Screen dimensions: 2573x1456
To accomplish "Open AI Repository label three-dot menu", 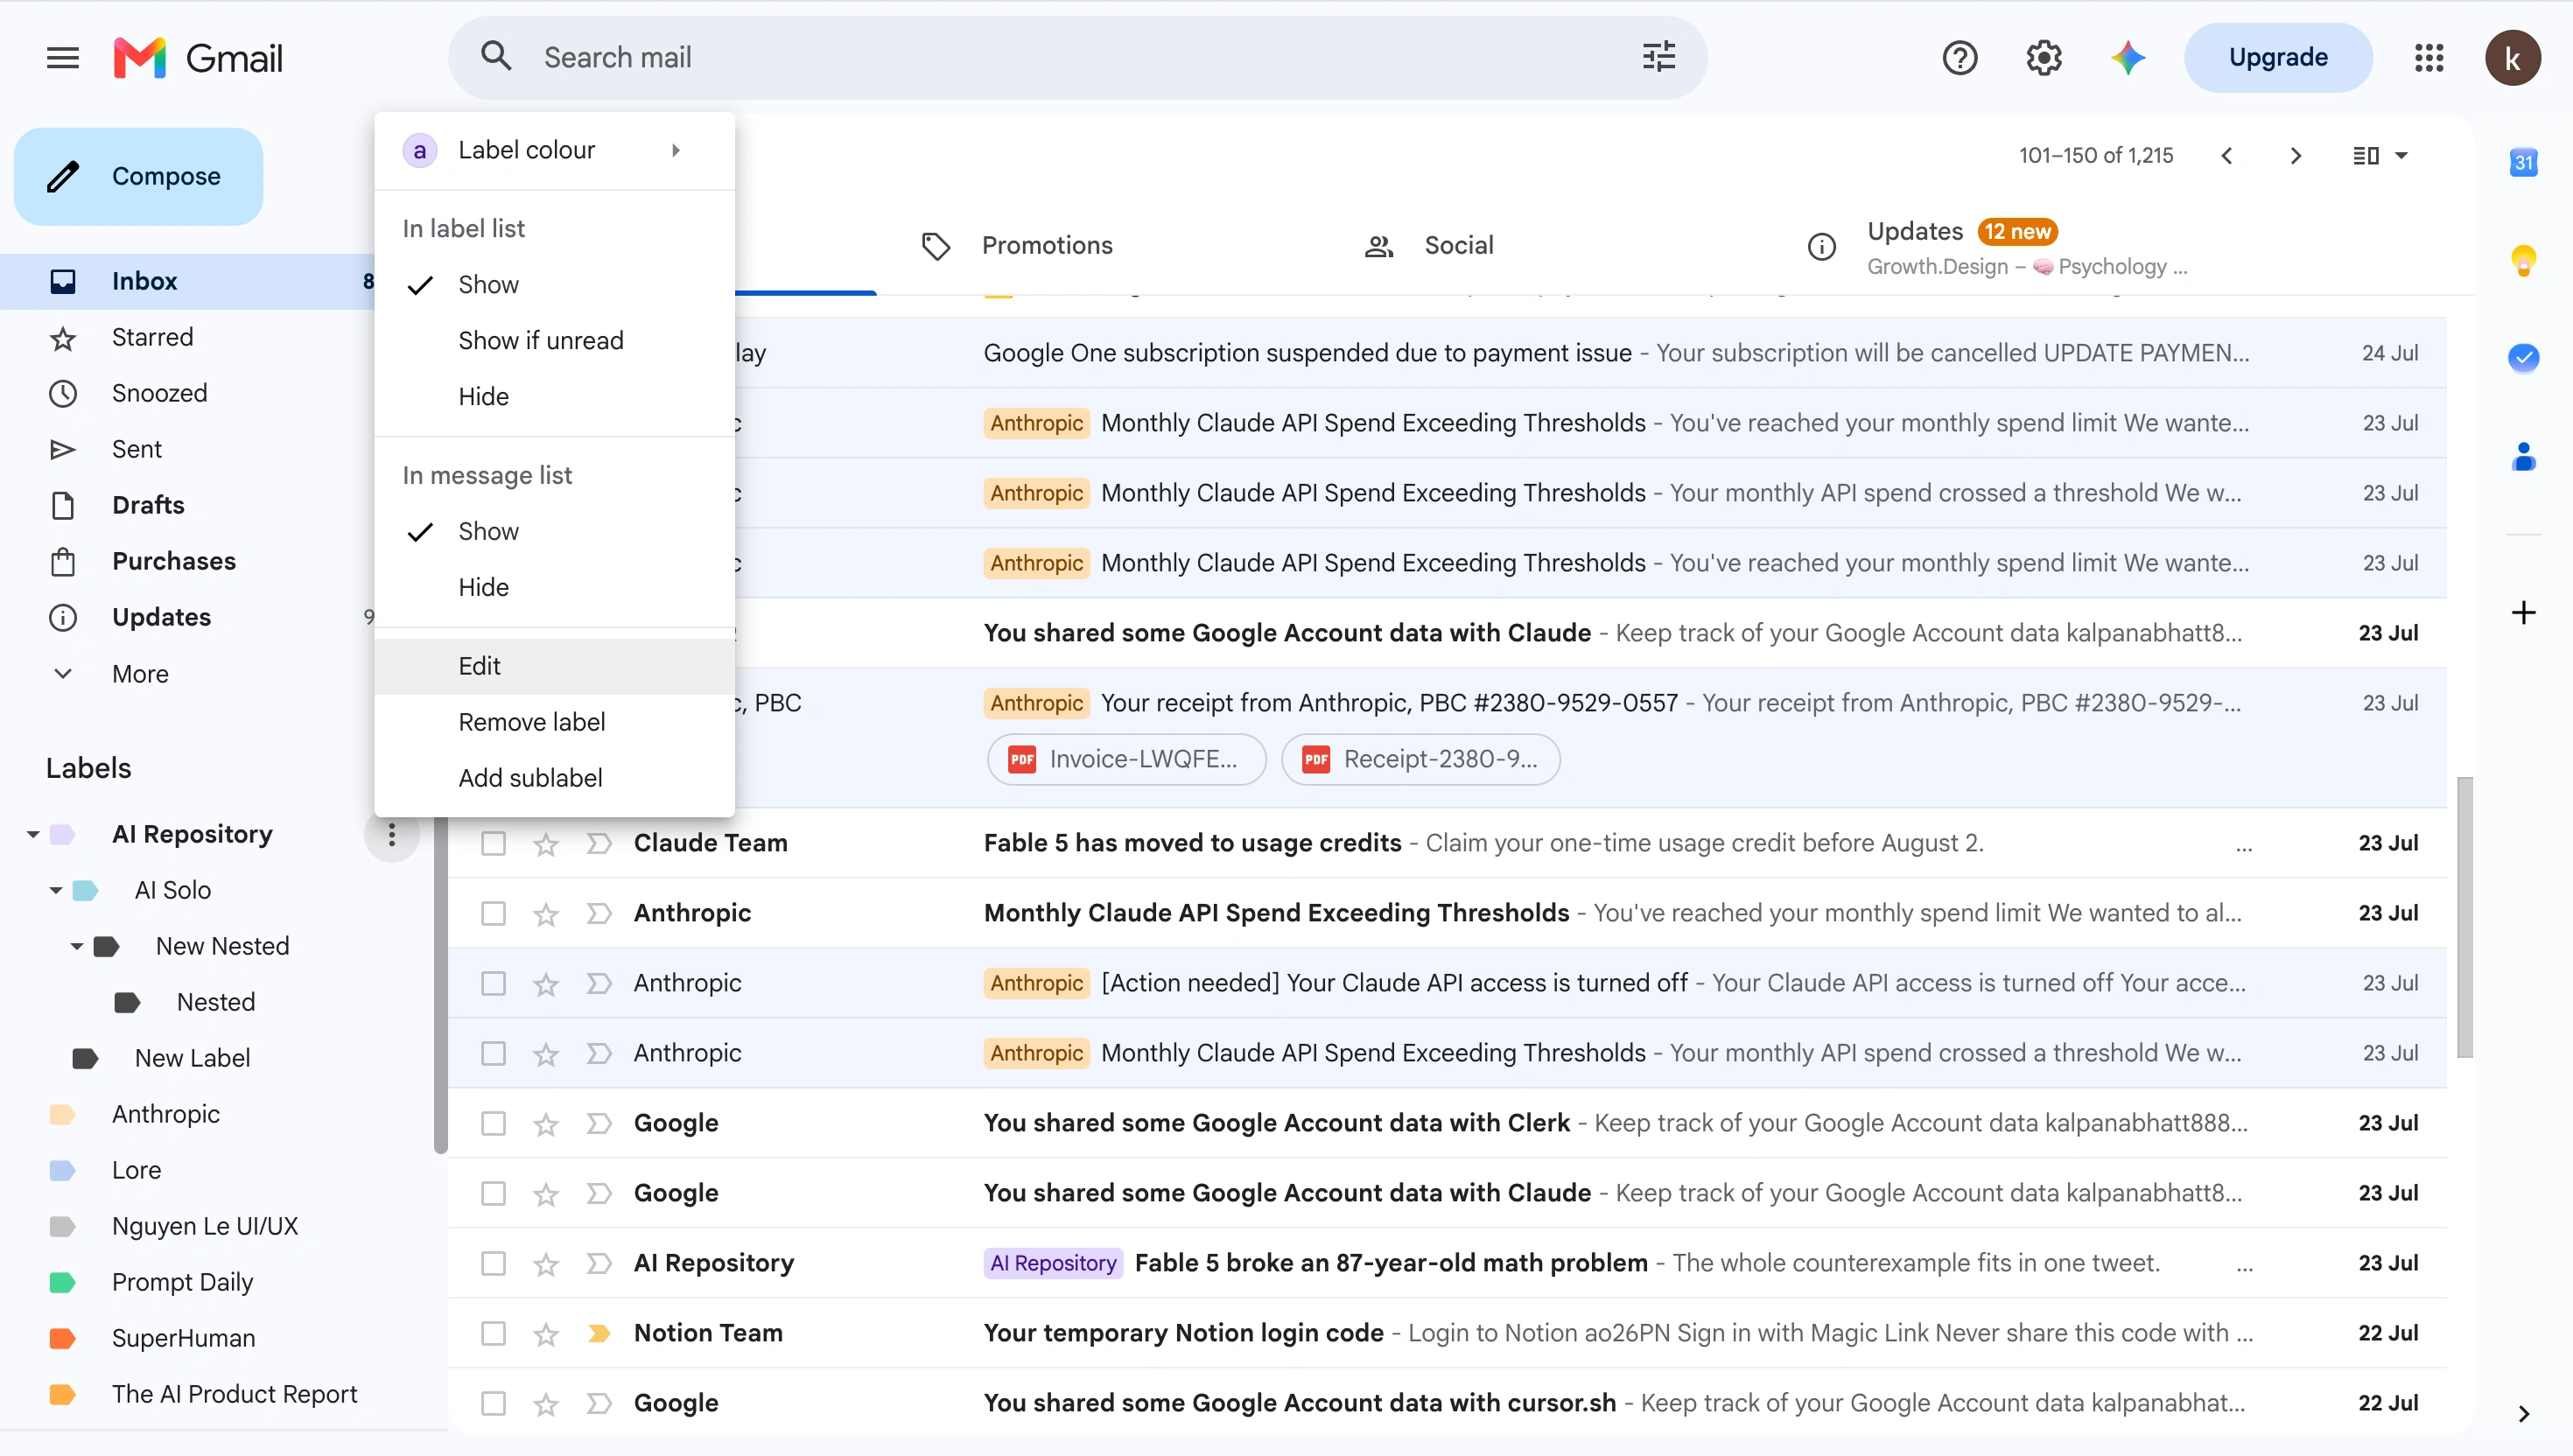I will point(391,834).
